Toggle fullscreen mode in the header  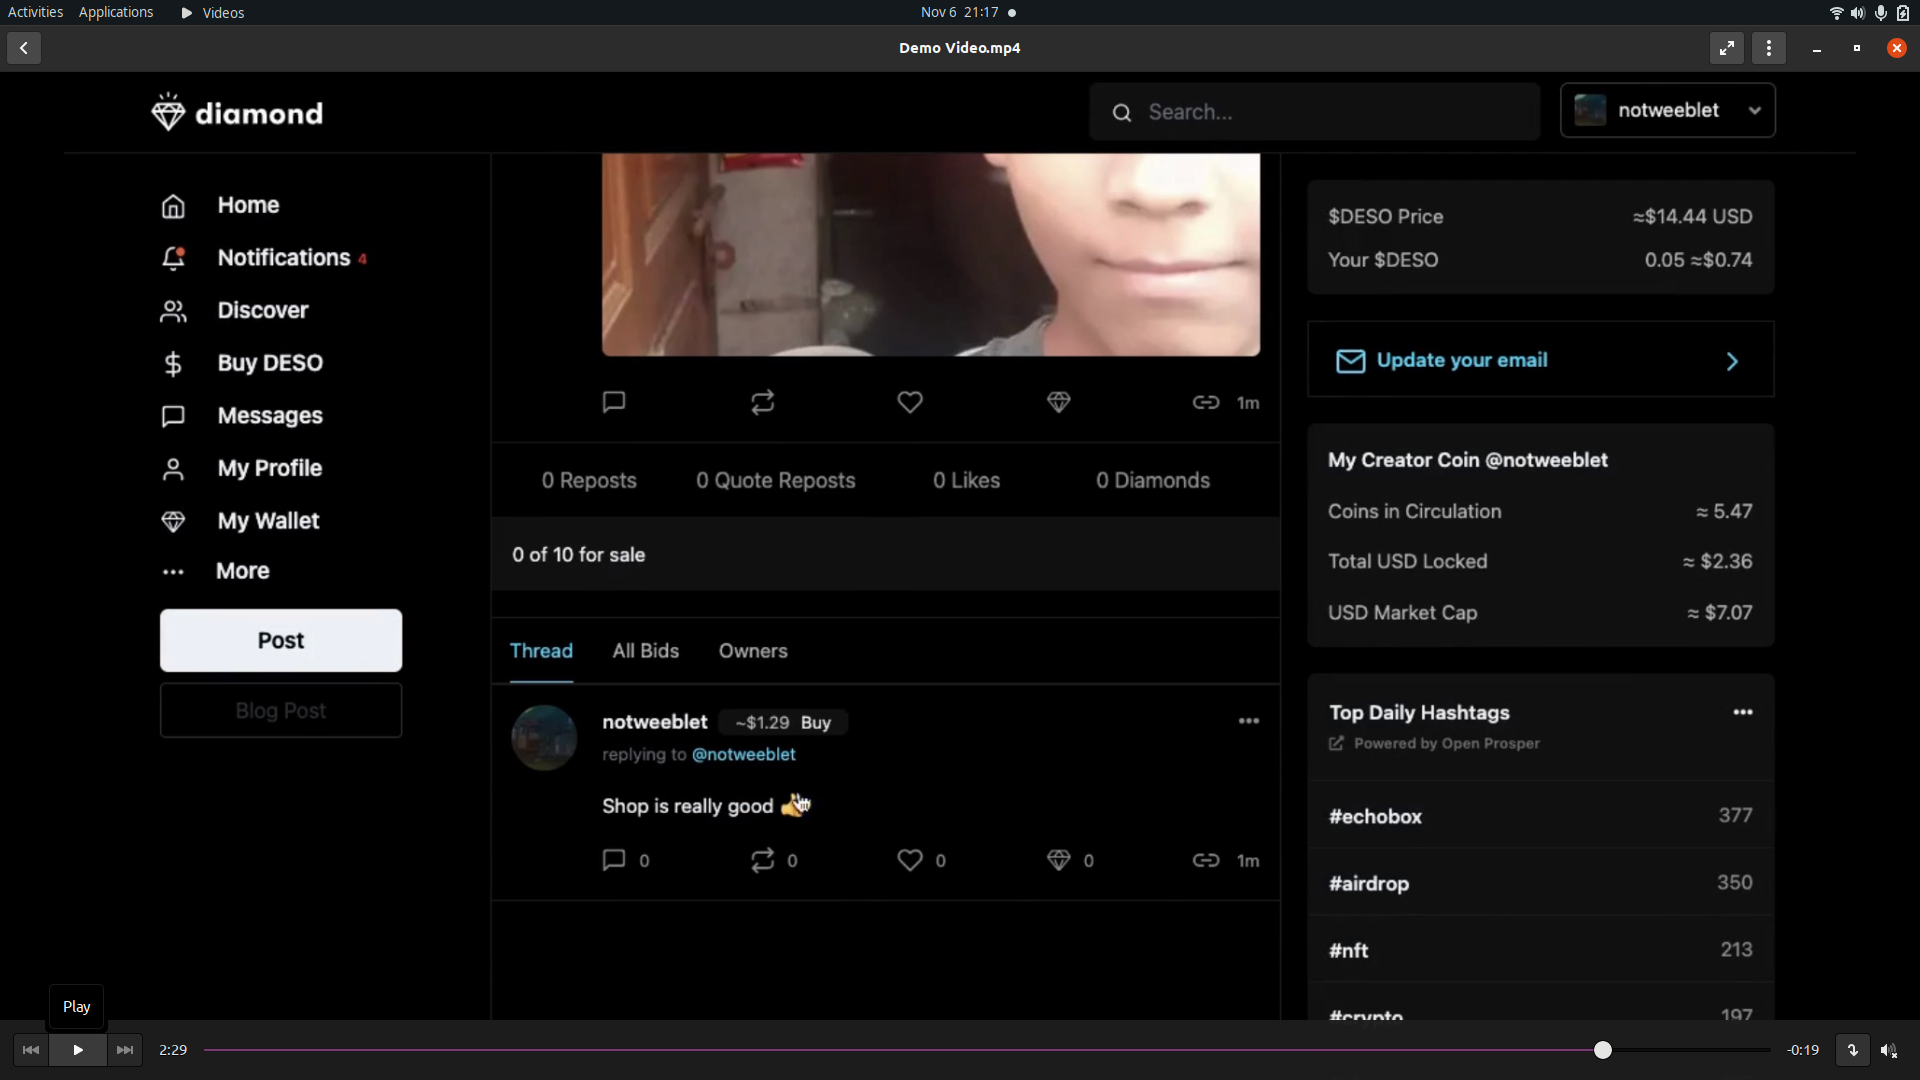click(1727, 48)
